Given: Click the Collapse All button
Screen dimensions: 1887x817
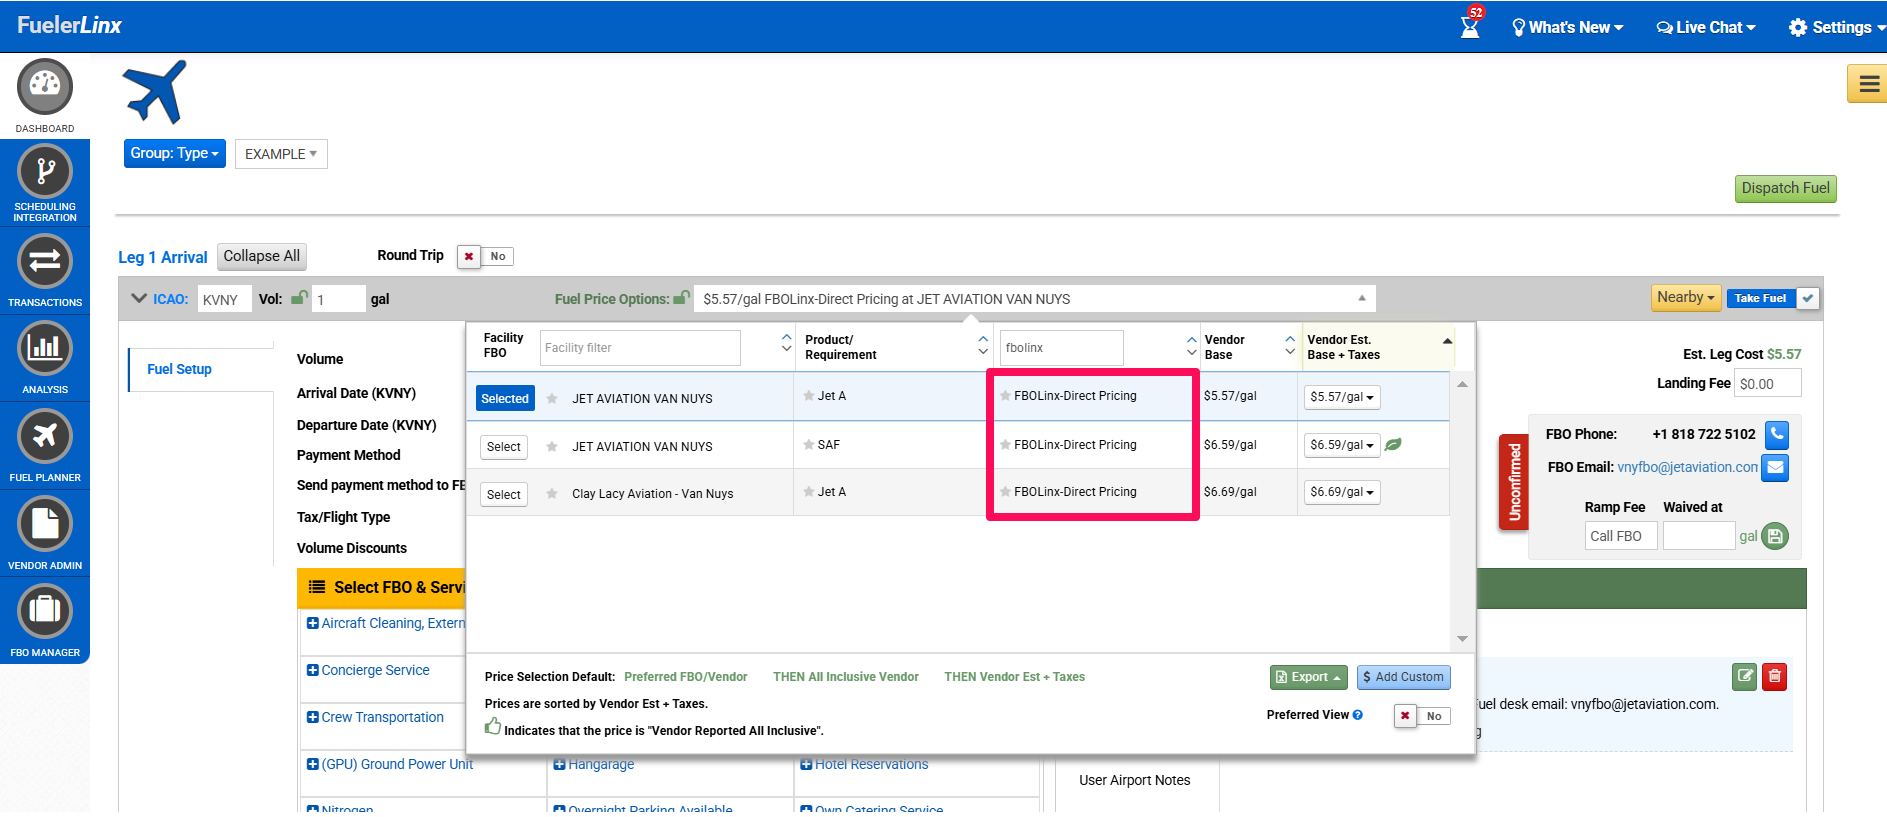Looking at the screenshot, I should point(262,256).
